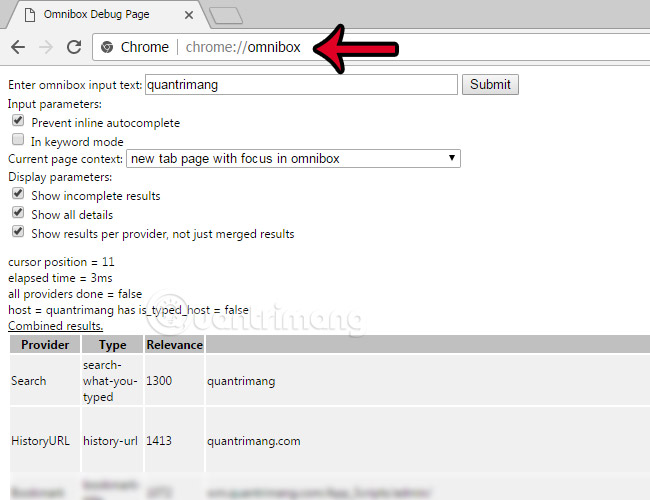Click the quantrimang result text
650x500 pixels.
[x=241, y=381]
